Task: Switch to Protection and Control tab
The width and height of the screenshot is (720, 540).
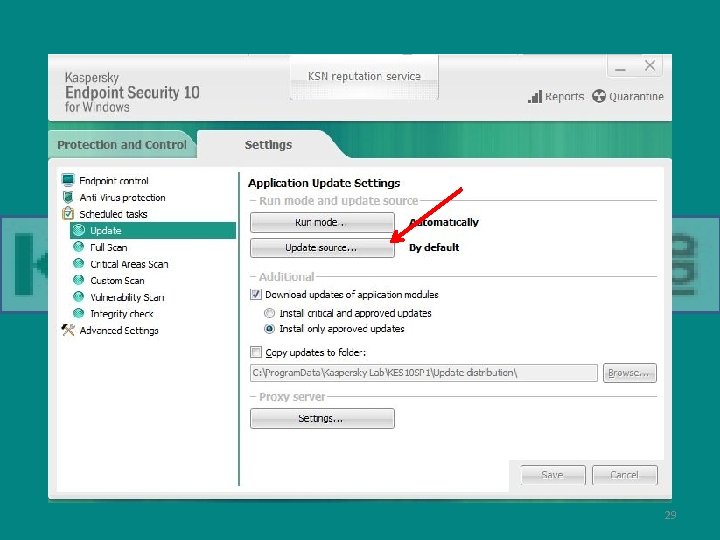Action: tap(122, 145)
